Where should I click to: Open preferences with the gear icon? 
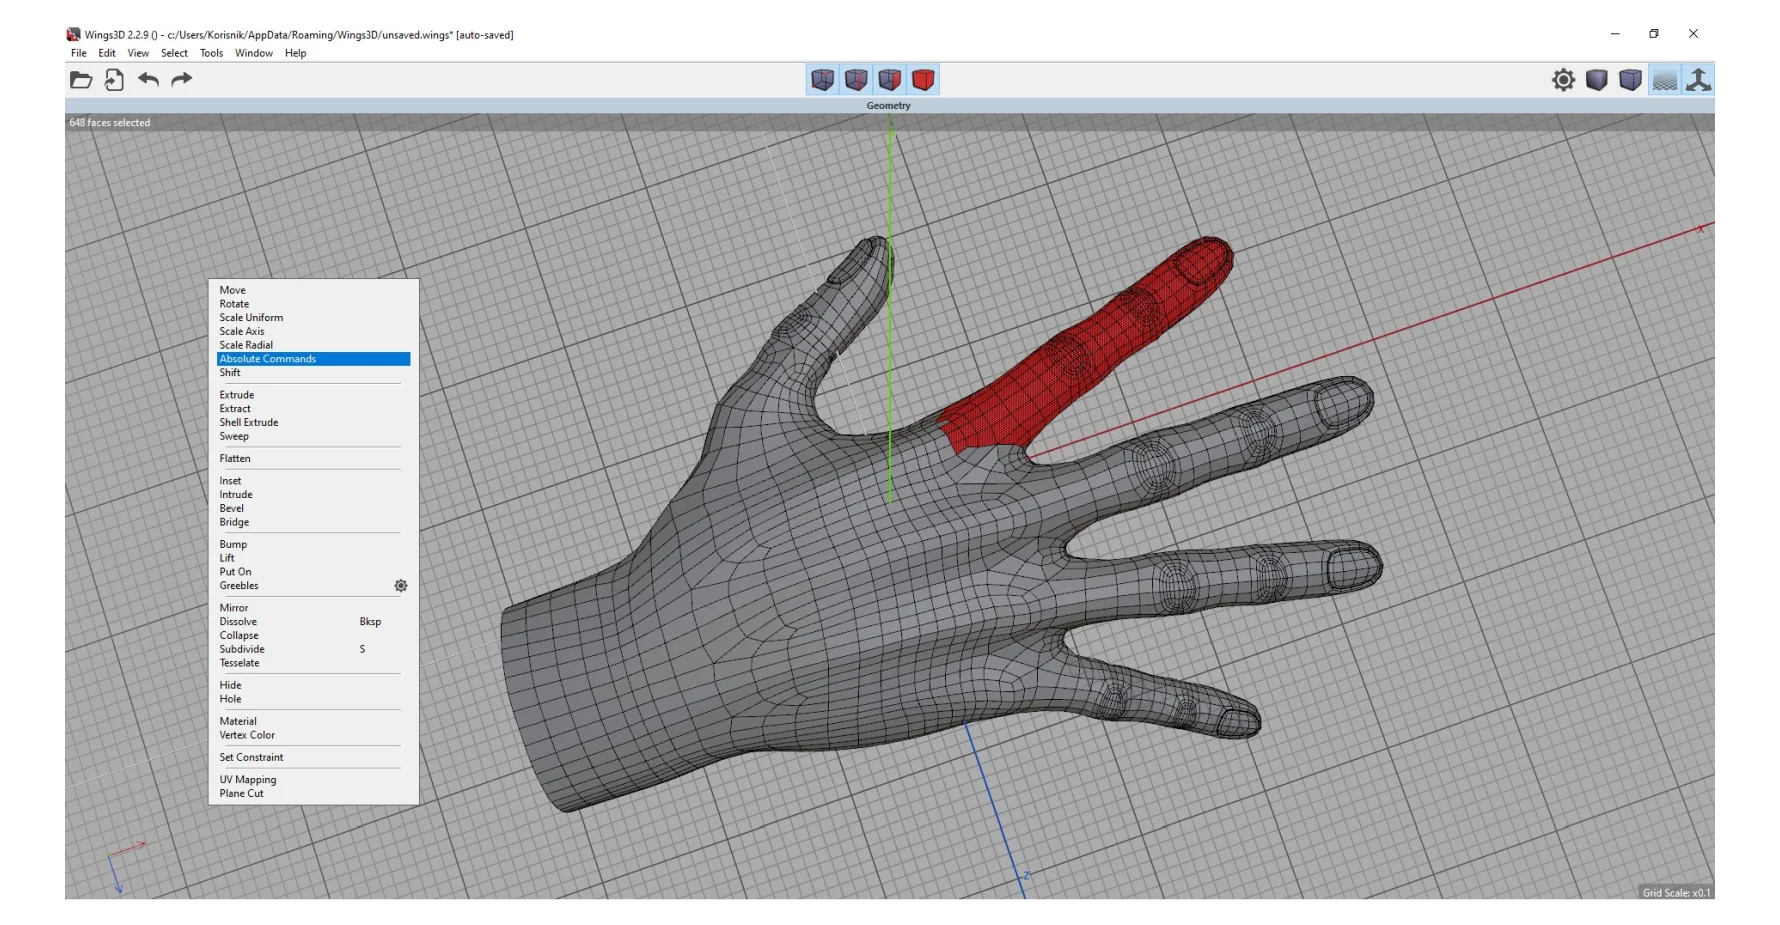1563,80
